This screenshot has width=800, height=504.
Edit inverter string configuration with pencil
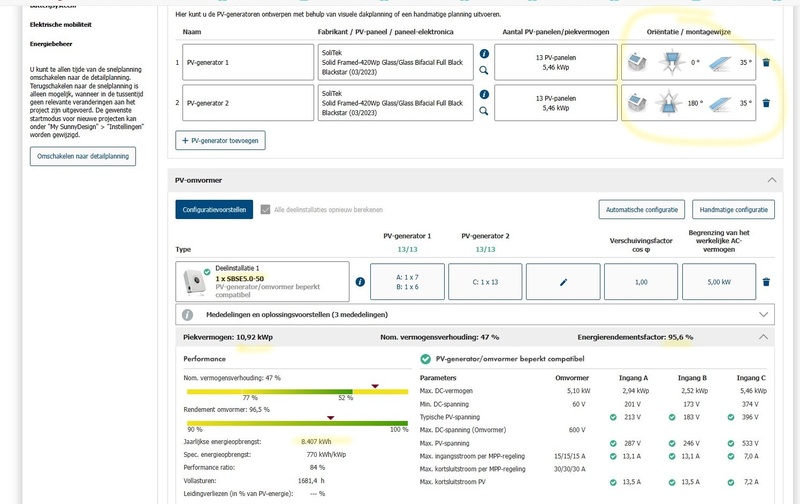pos(563,282)
